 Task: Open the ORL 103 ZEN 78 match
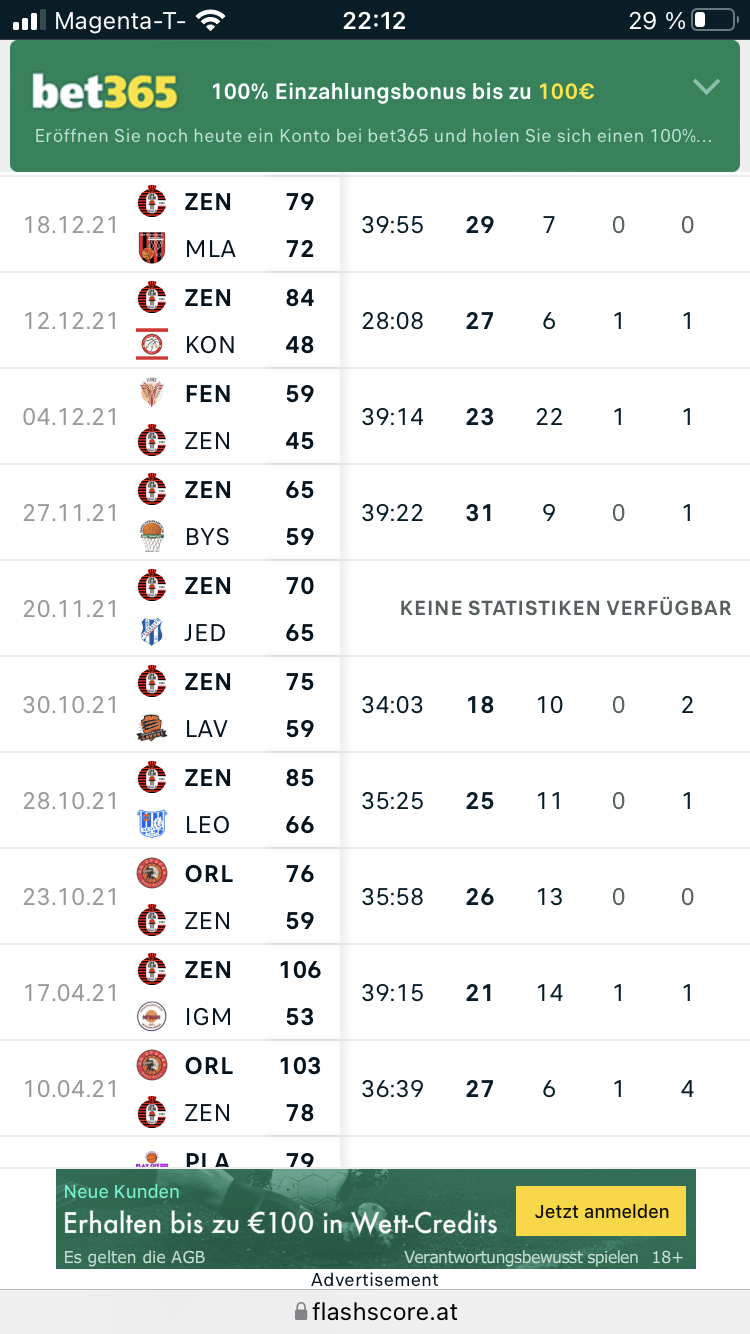coord(375,1089)
